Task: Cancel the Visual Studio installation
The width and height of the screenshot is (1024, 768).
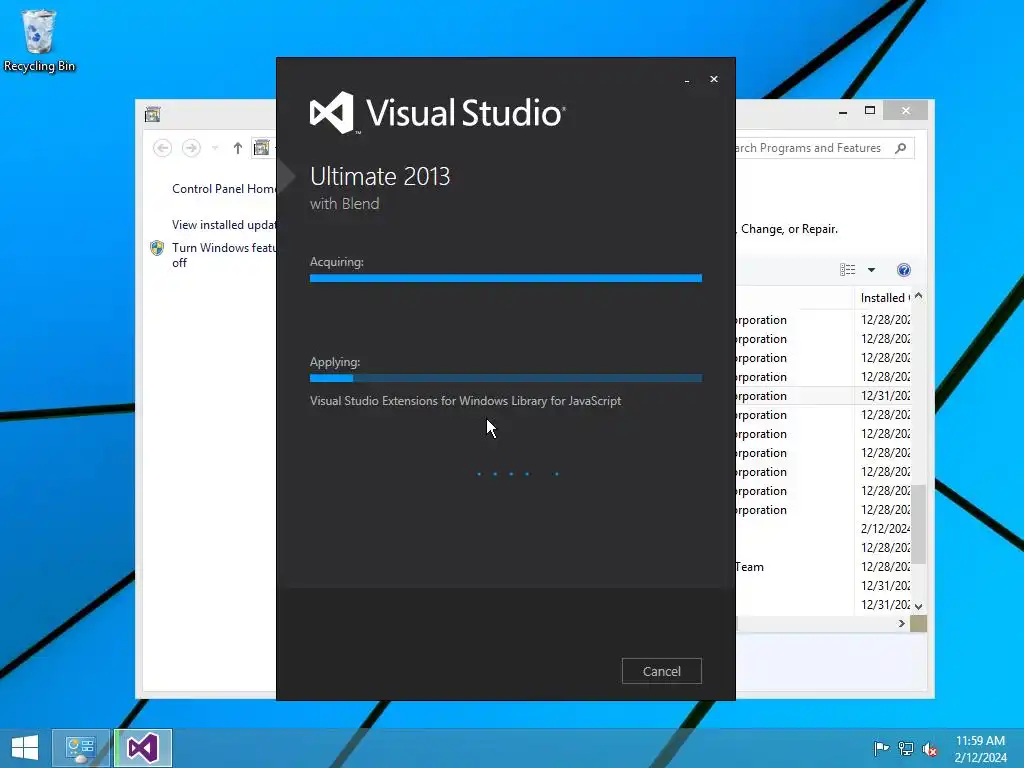Action: click(662, 671)
